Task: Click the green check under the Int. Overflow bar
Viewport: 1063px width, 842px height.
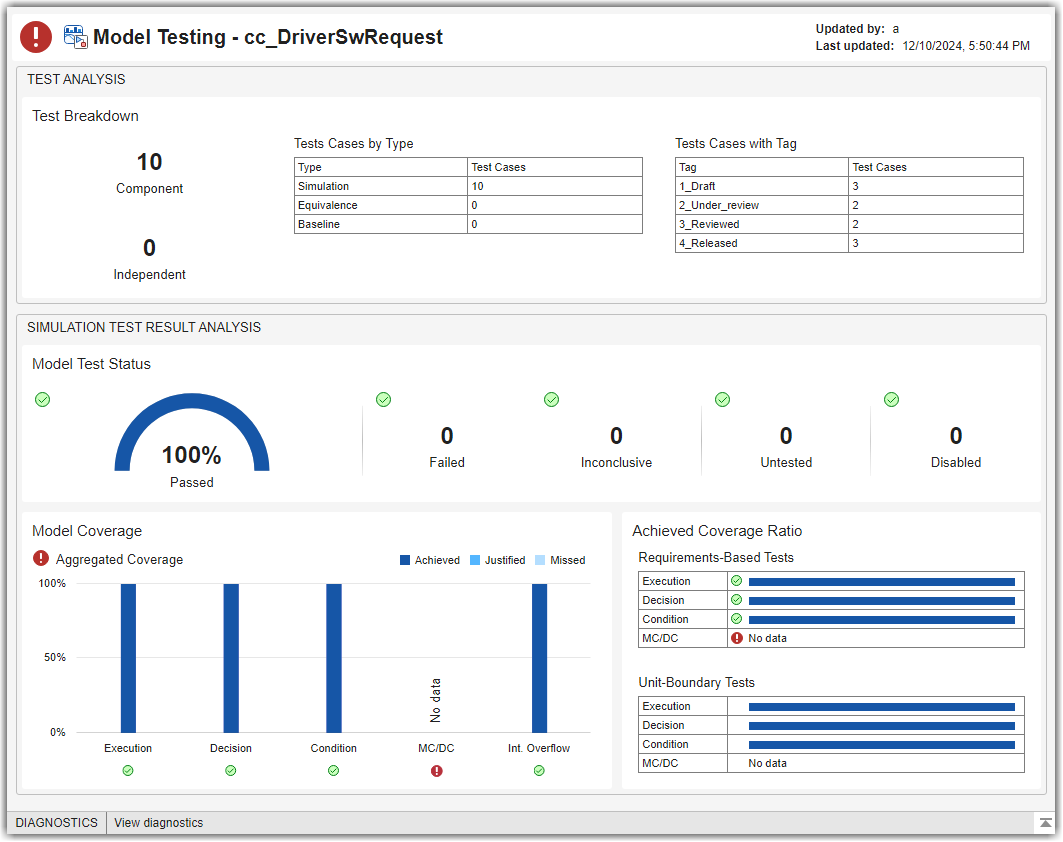Action: [539, 770]
